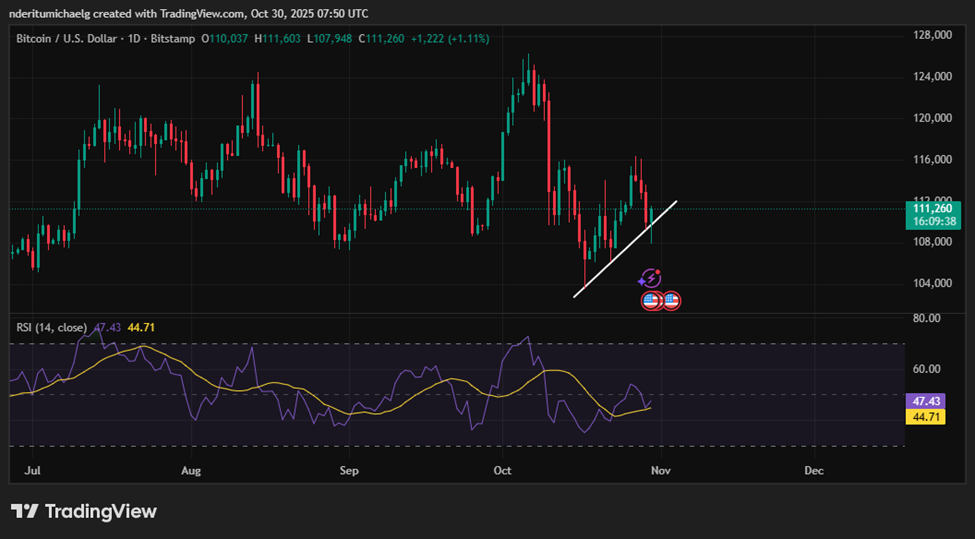Screen dimensions: 975x539
Task: Click the 'created with TradingView.com' header text
Action: coord(170,14)
